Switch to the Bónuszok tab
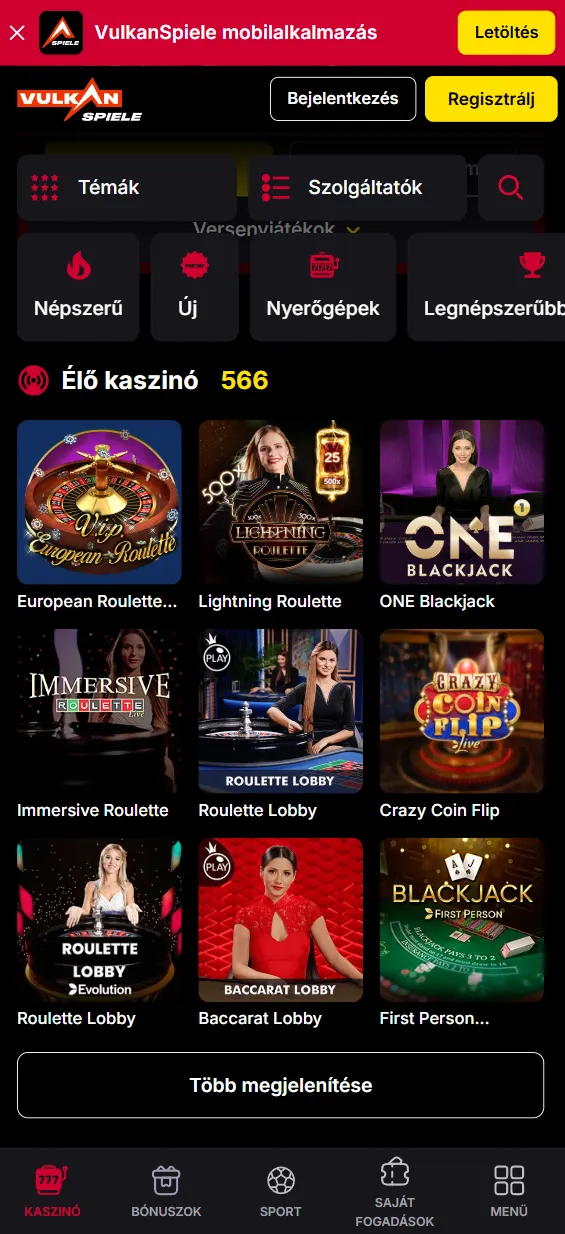 pos(166,1191)
